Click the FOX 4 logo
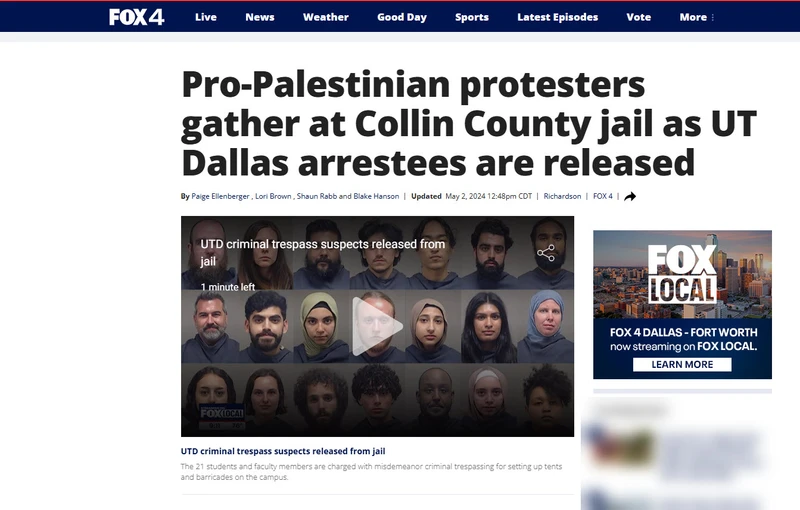Viewport: 800px width, 510px height. (x=136, y=17)
